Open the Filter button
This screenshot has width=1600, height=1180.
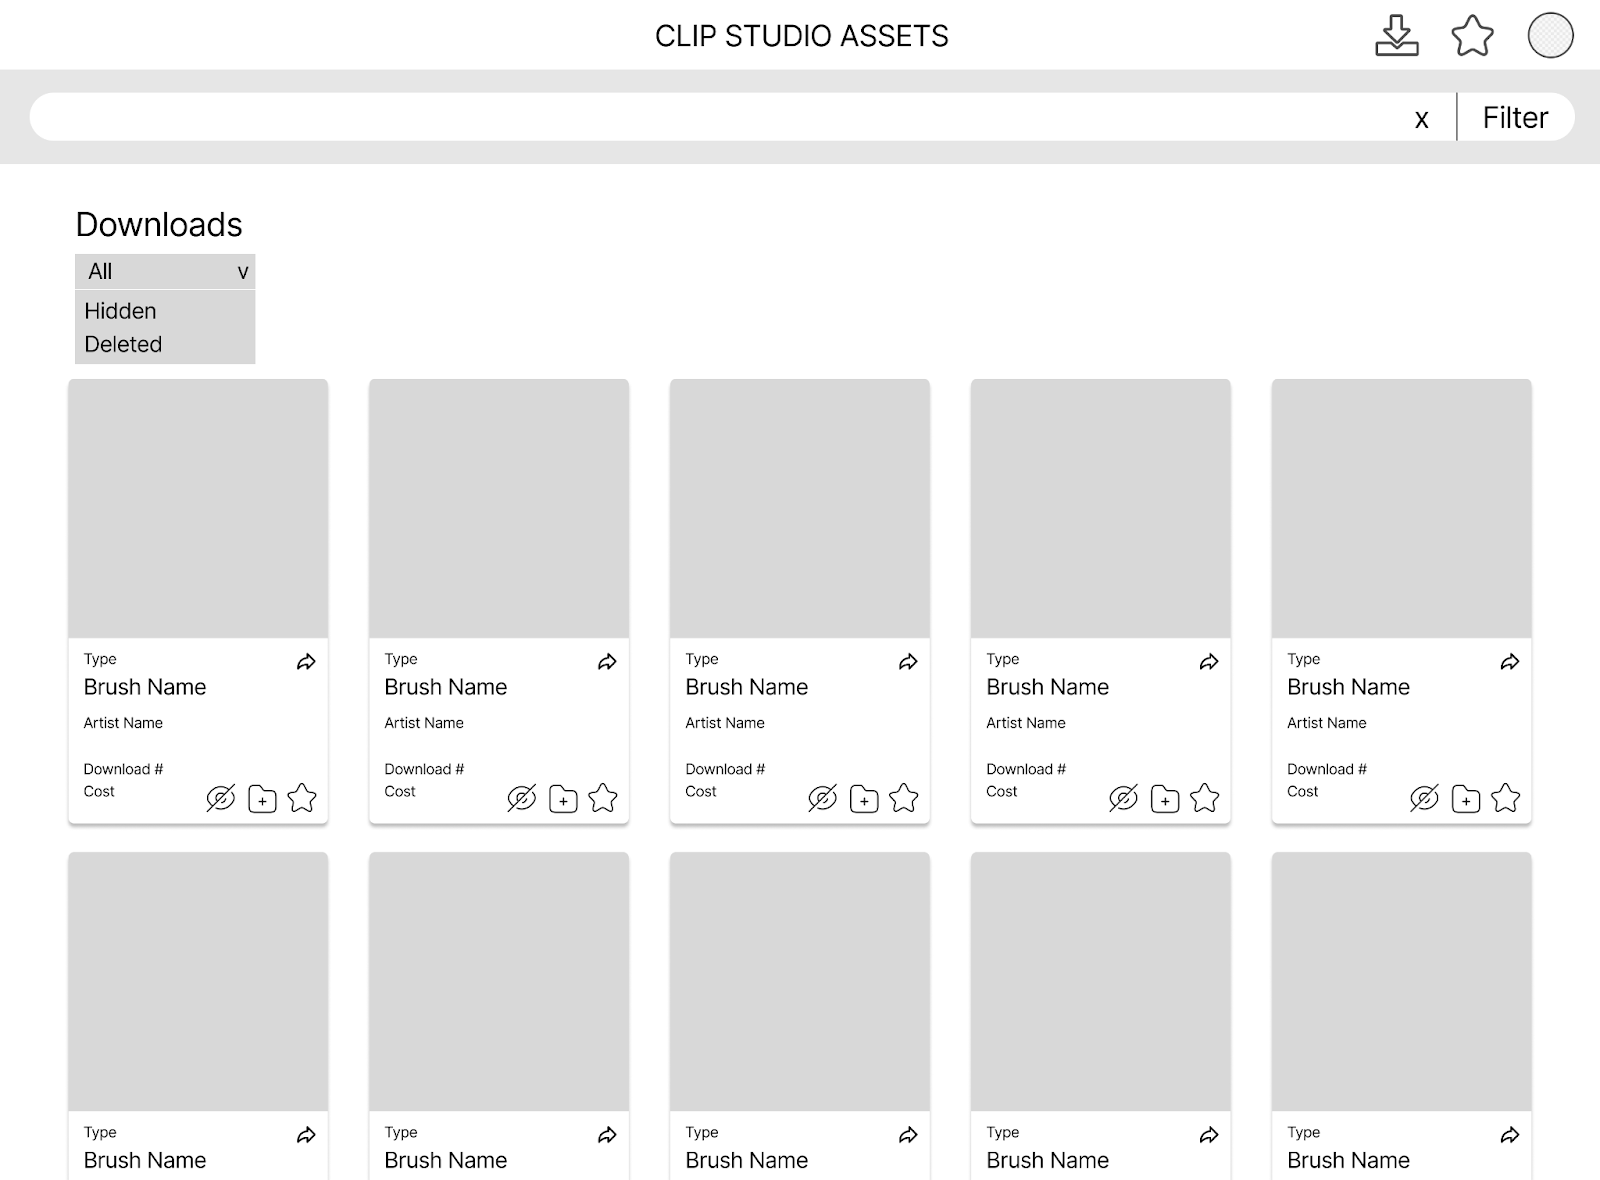pos(1515,117)
